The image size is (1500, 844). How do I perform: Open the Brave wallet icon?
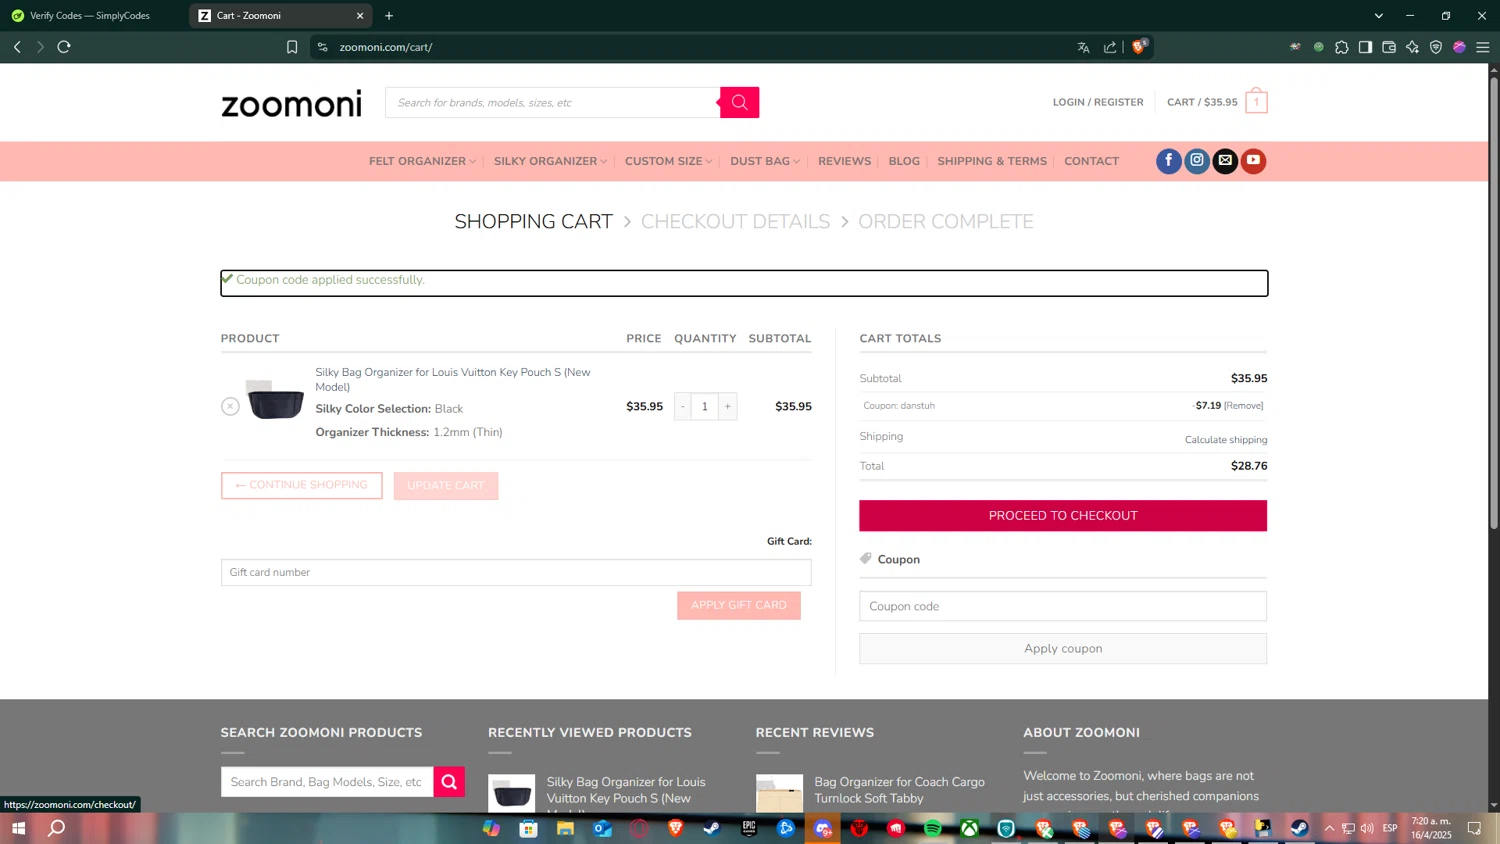[1389, 47]
